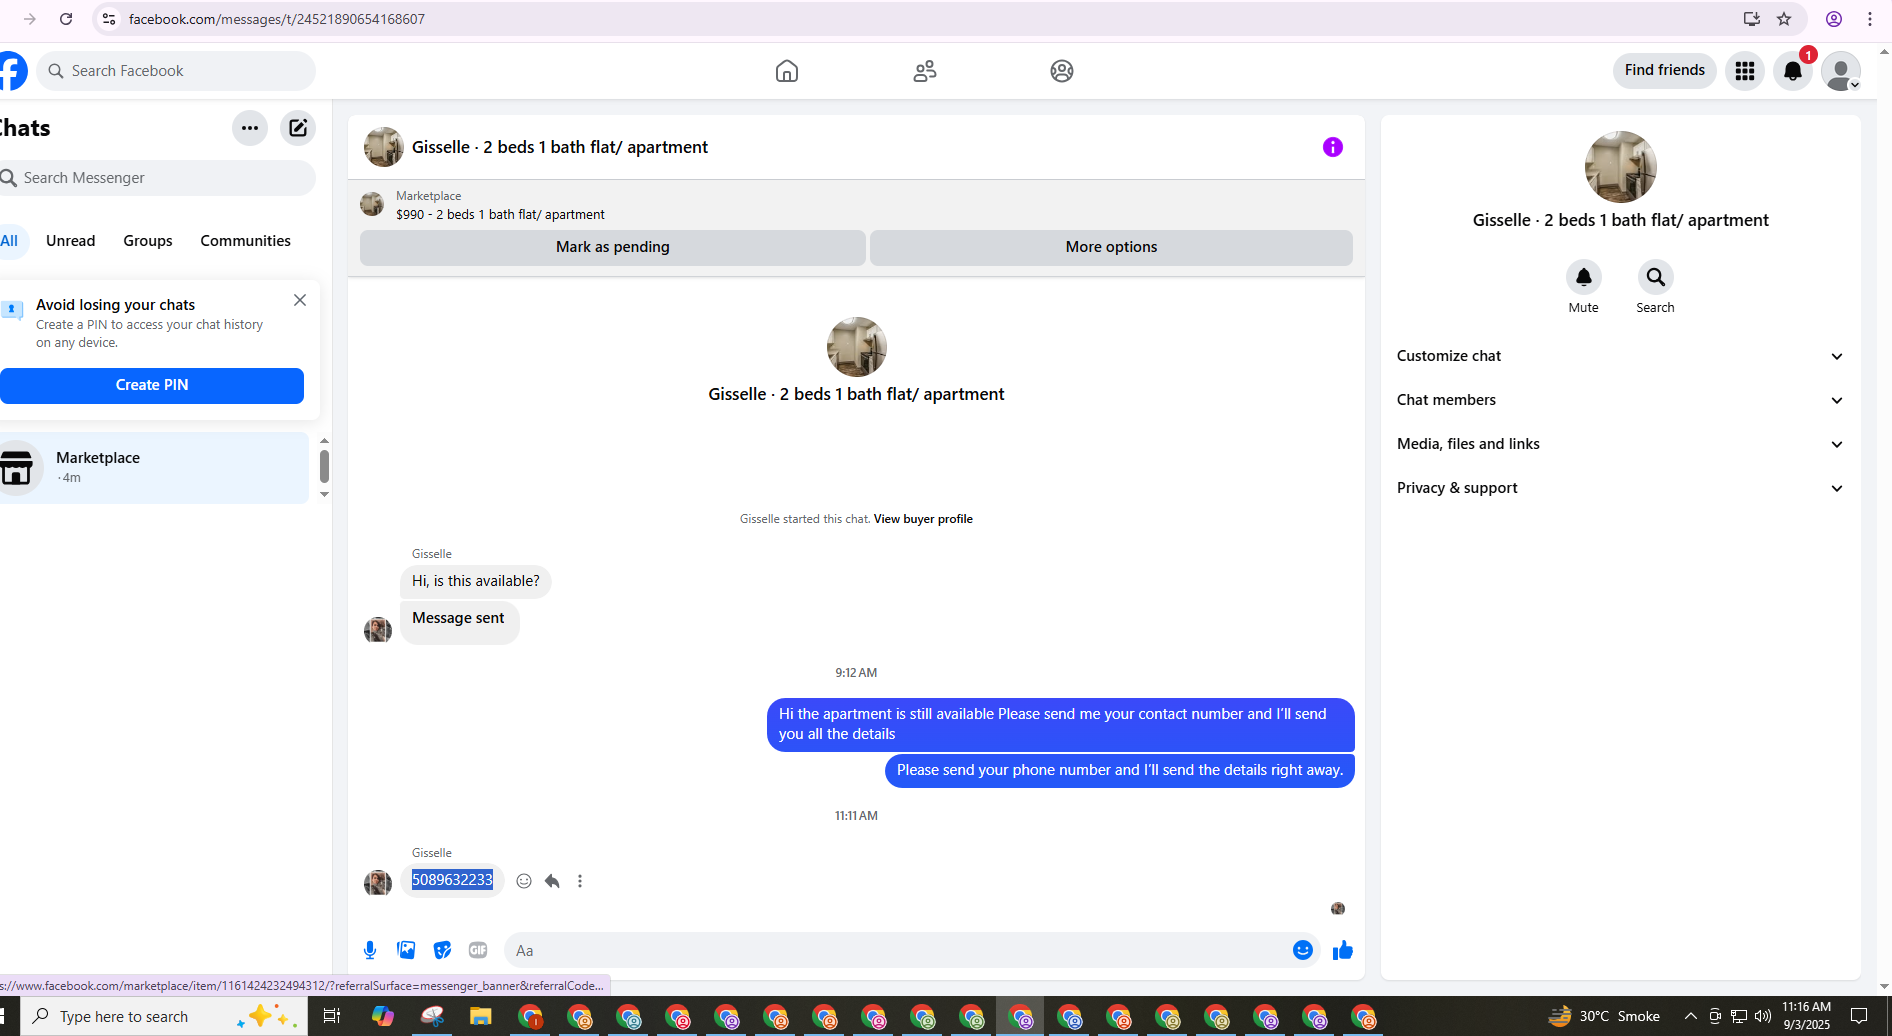1892x1036 pixels.
Task: Choose a GIF icon
Action: [478, 950]
